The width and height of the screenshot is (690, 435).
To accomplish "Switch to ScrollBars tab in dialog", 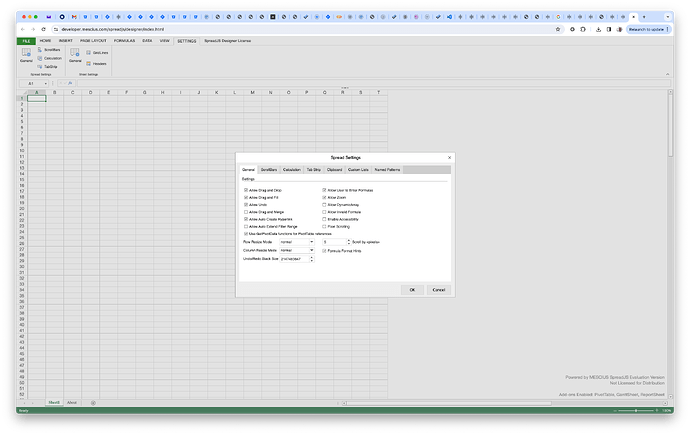I will (269, 170).
